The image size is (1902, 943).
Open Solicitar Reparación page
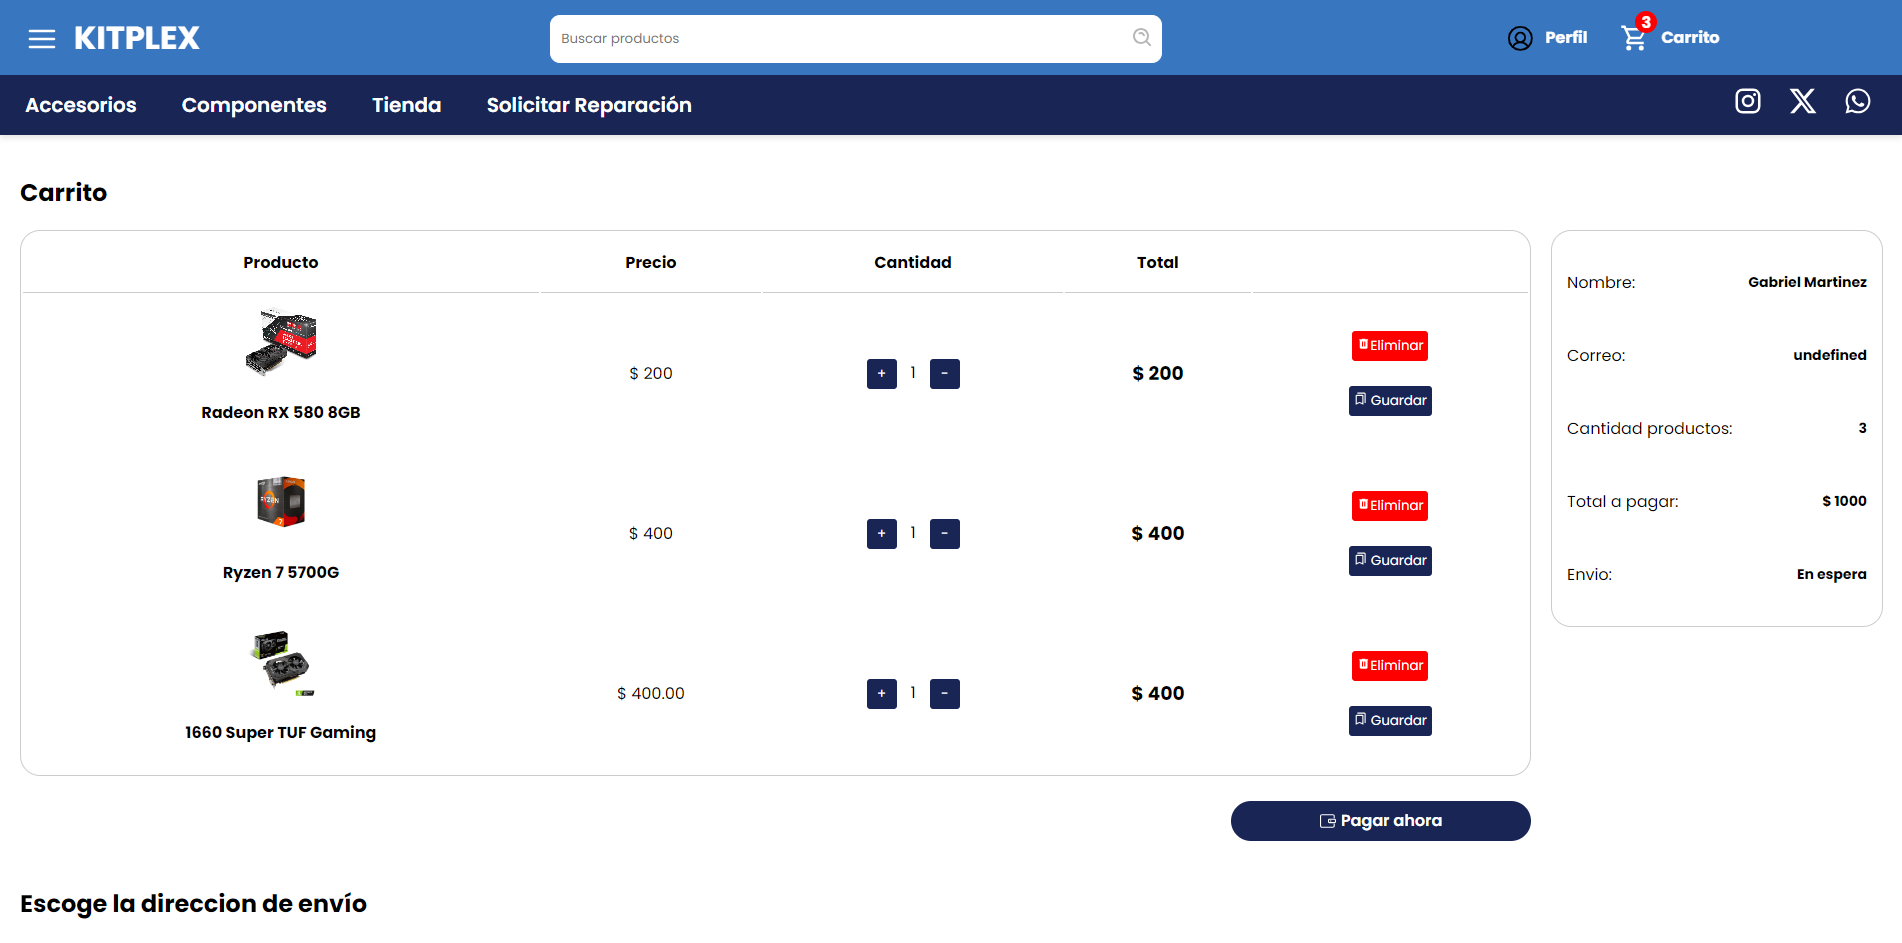pyautogui.click(x=589, y=105)
